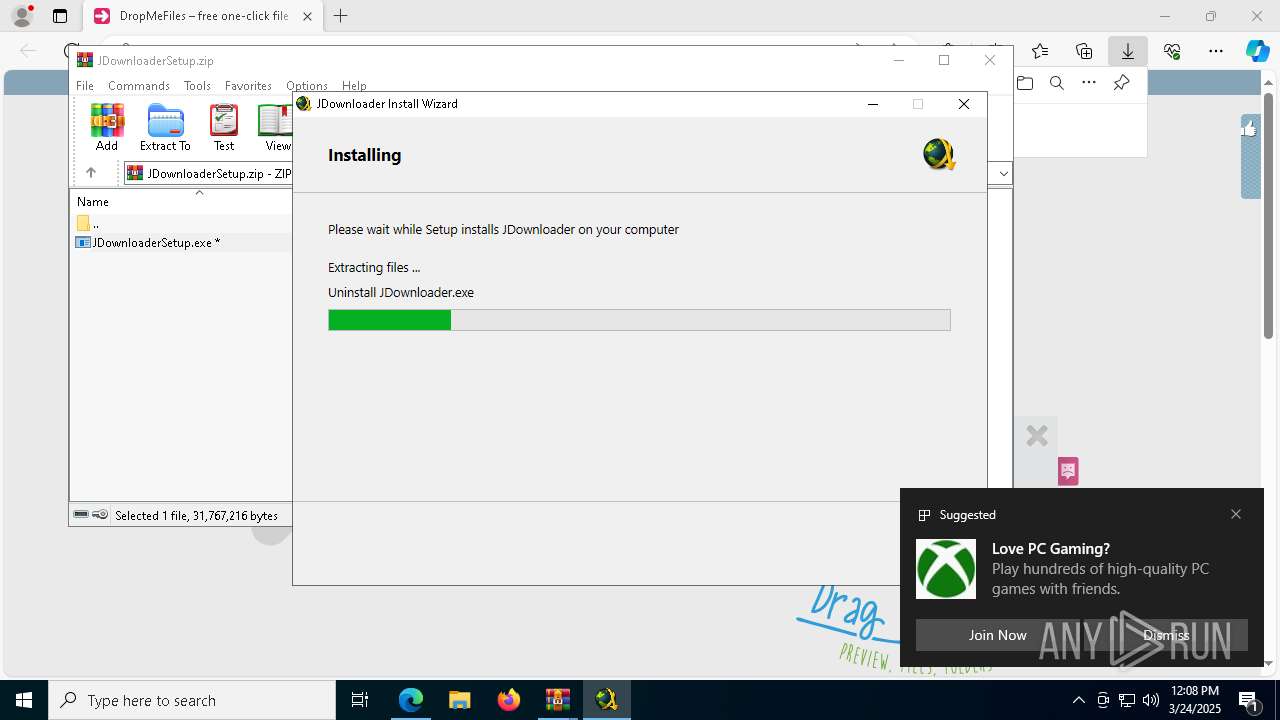Open Task View on taskbar
This screenshot has height=720, width=1280.
tap(360, 700)
